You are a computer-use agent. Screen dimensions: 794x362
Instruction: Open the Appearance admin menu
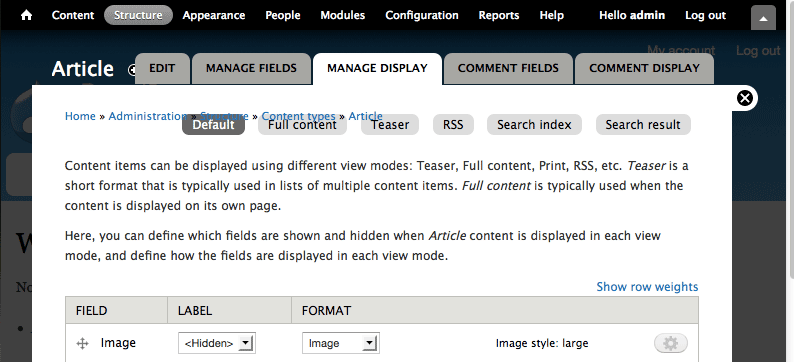coord(214,15)
